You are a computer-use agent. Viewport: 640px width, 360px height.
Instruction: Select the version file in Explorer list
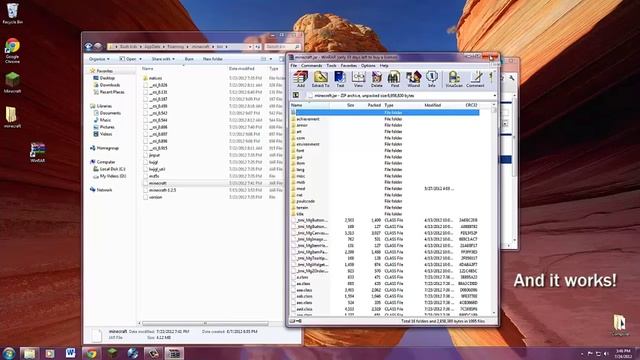pos(156,197)
